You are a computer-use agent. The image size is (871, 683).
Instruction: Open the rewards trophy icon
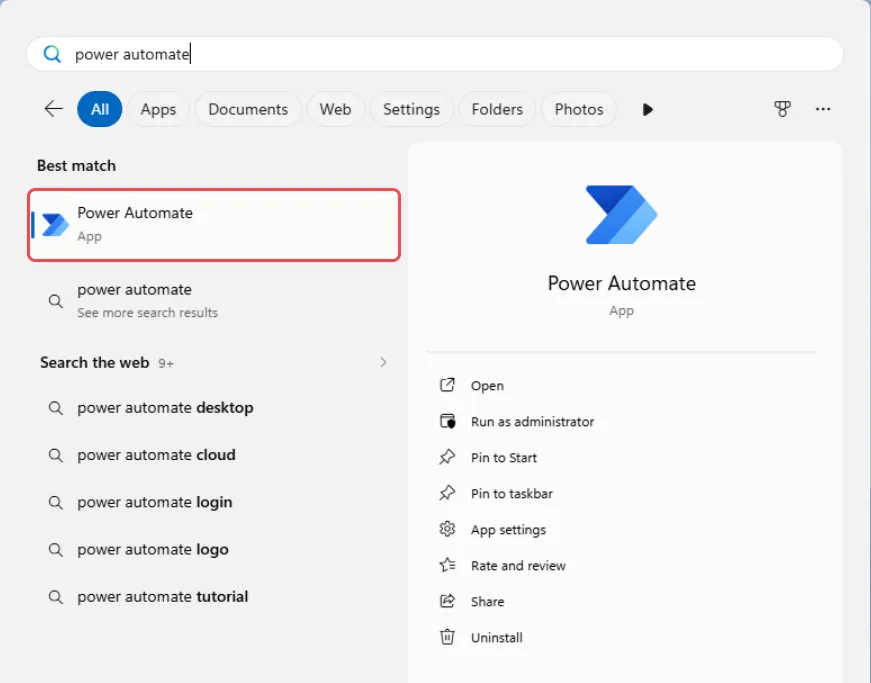(782, 109)
